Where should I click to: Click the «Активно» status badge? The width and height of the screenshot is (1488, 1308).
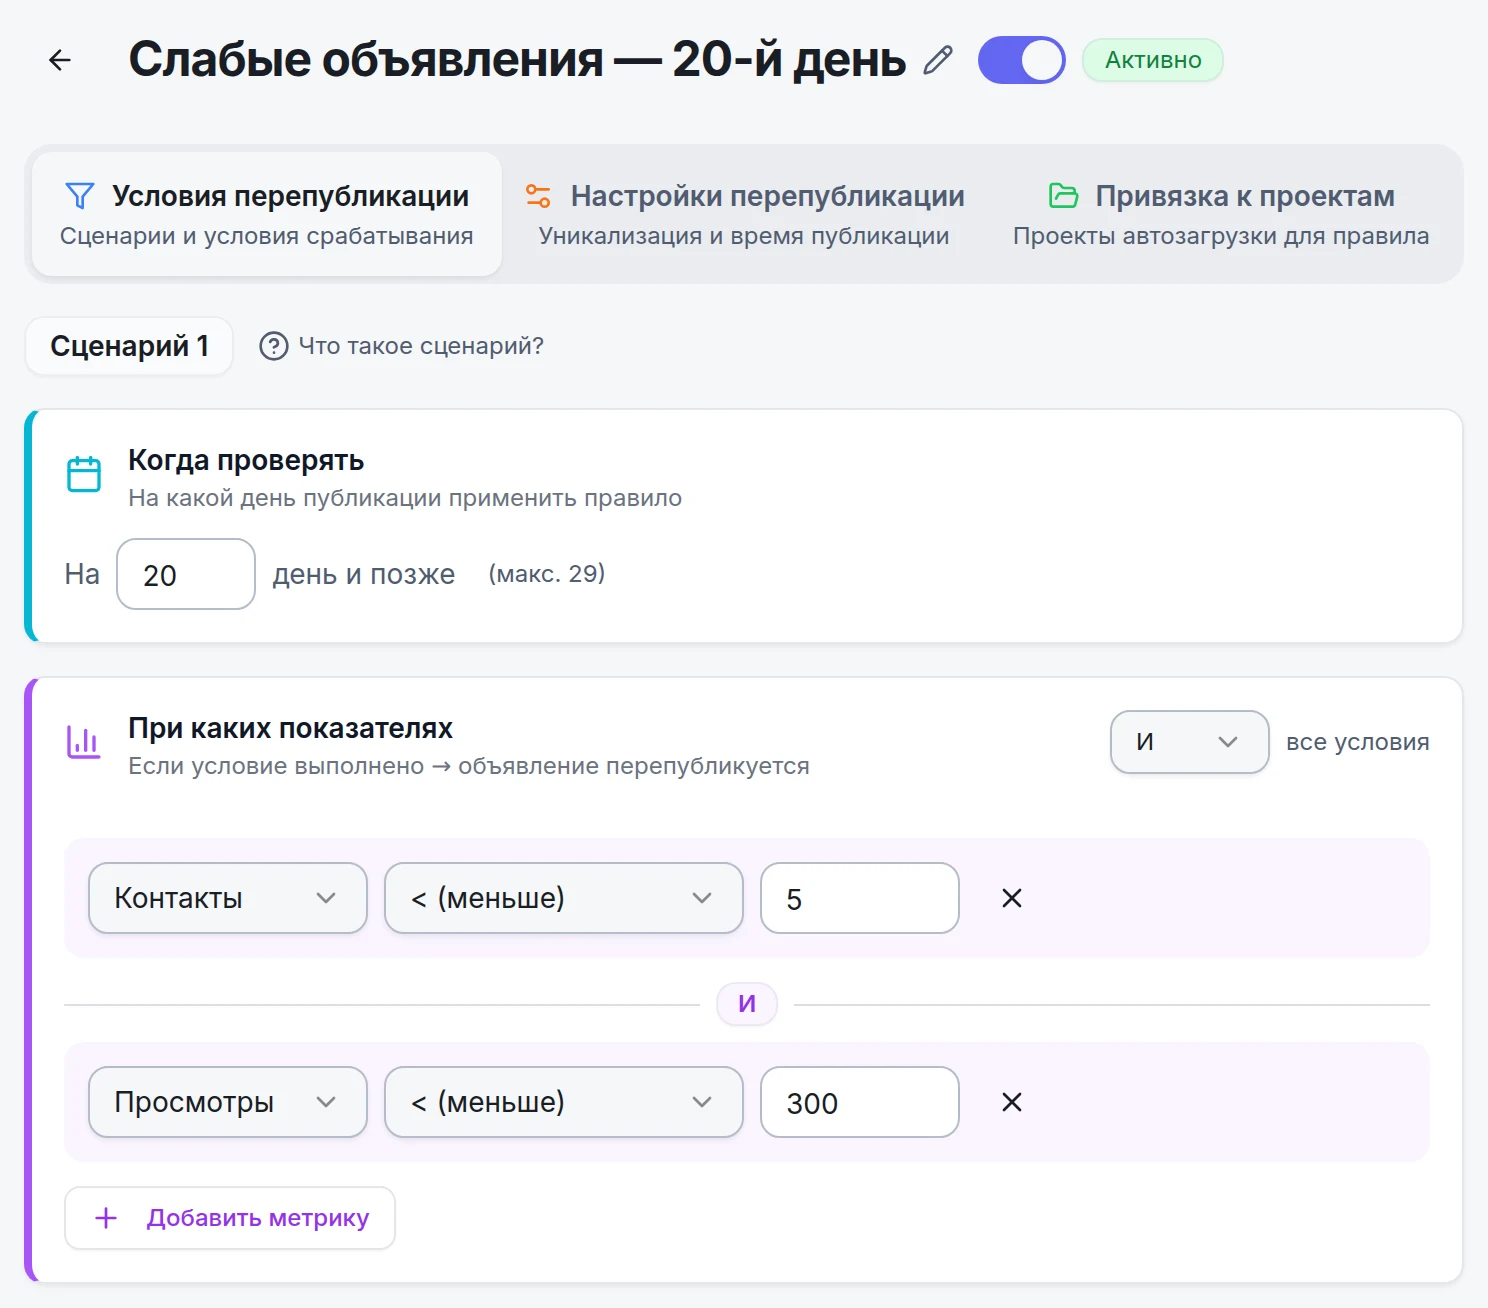point(1152,60)
